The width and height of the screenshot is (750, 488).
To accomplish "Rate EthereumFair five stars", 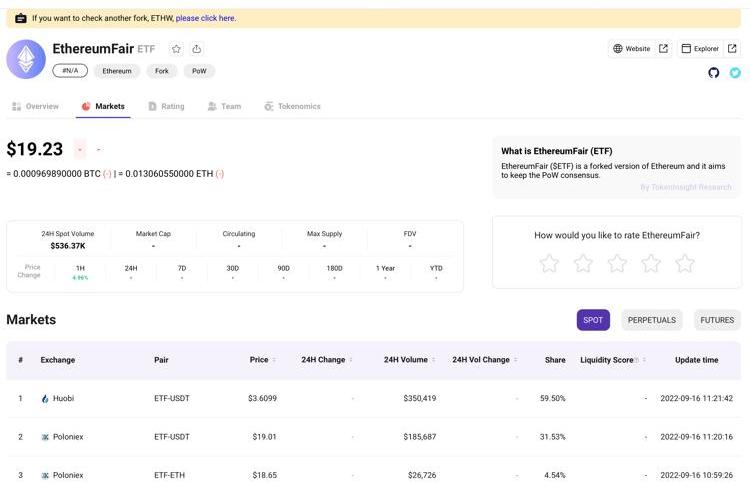I will pyautogui.click(x=685, y=263).
